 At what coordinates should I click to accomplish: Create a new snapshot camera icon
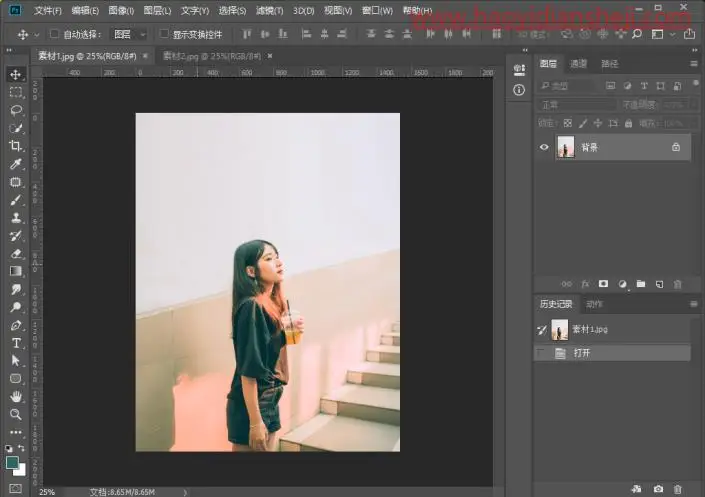[x=658, y=488]
